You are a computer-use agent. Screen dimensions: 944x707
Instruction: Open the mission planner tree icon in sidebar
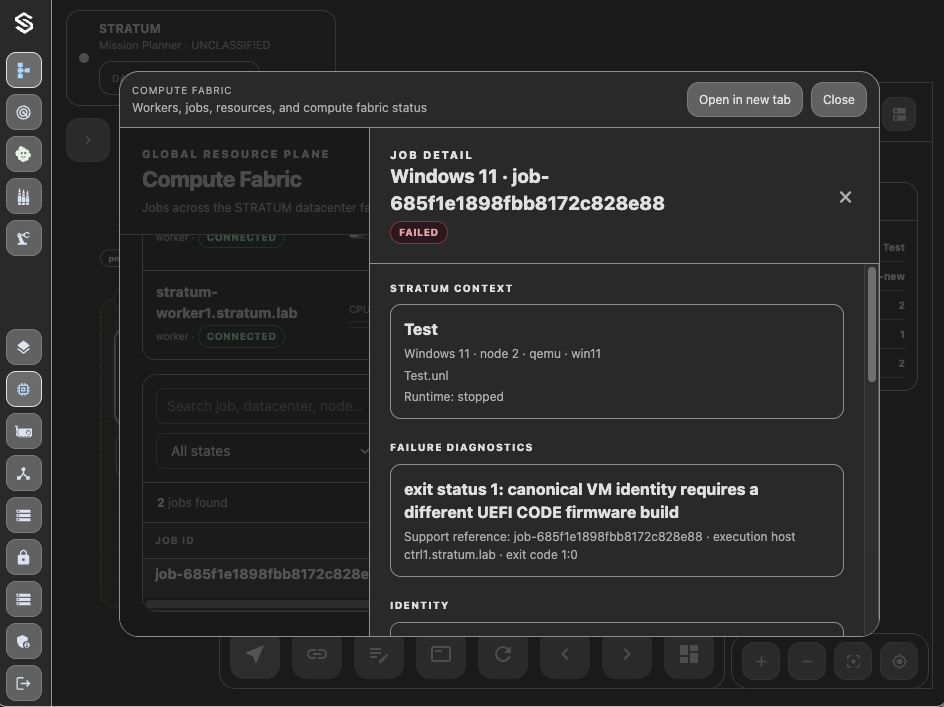(x=23, y=70)
